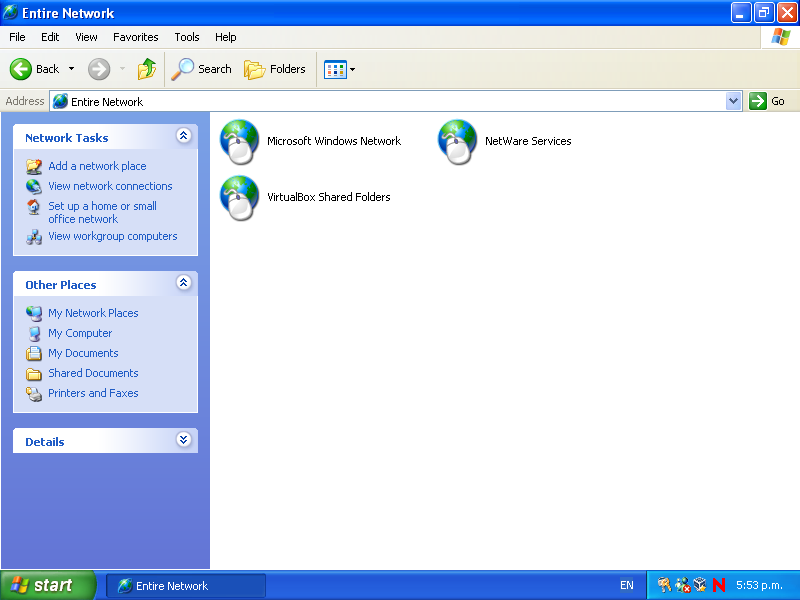Screen dimensions: 800x600
Task: Go to My Computer link
Action: [80, 333]
